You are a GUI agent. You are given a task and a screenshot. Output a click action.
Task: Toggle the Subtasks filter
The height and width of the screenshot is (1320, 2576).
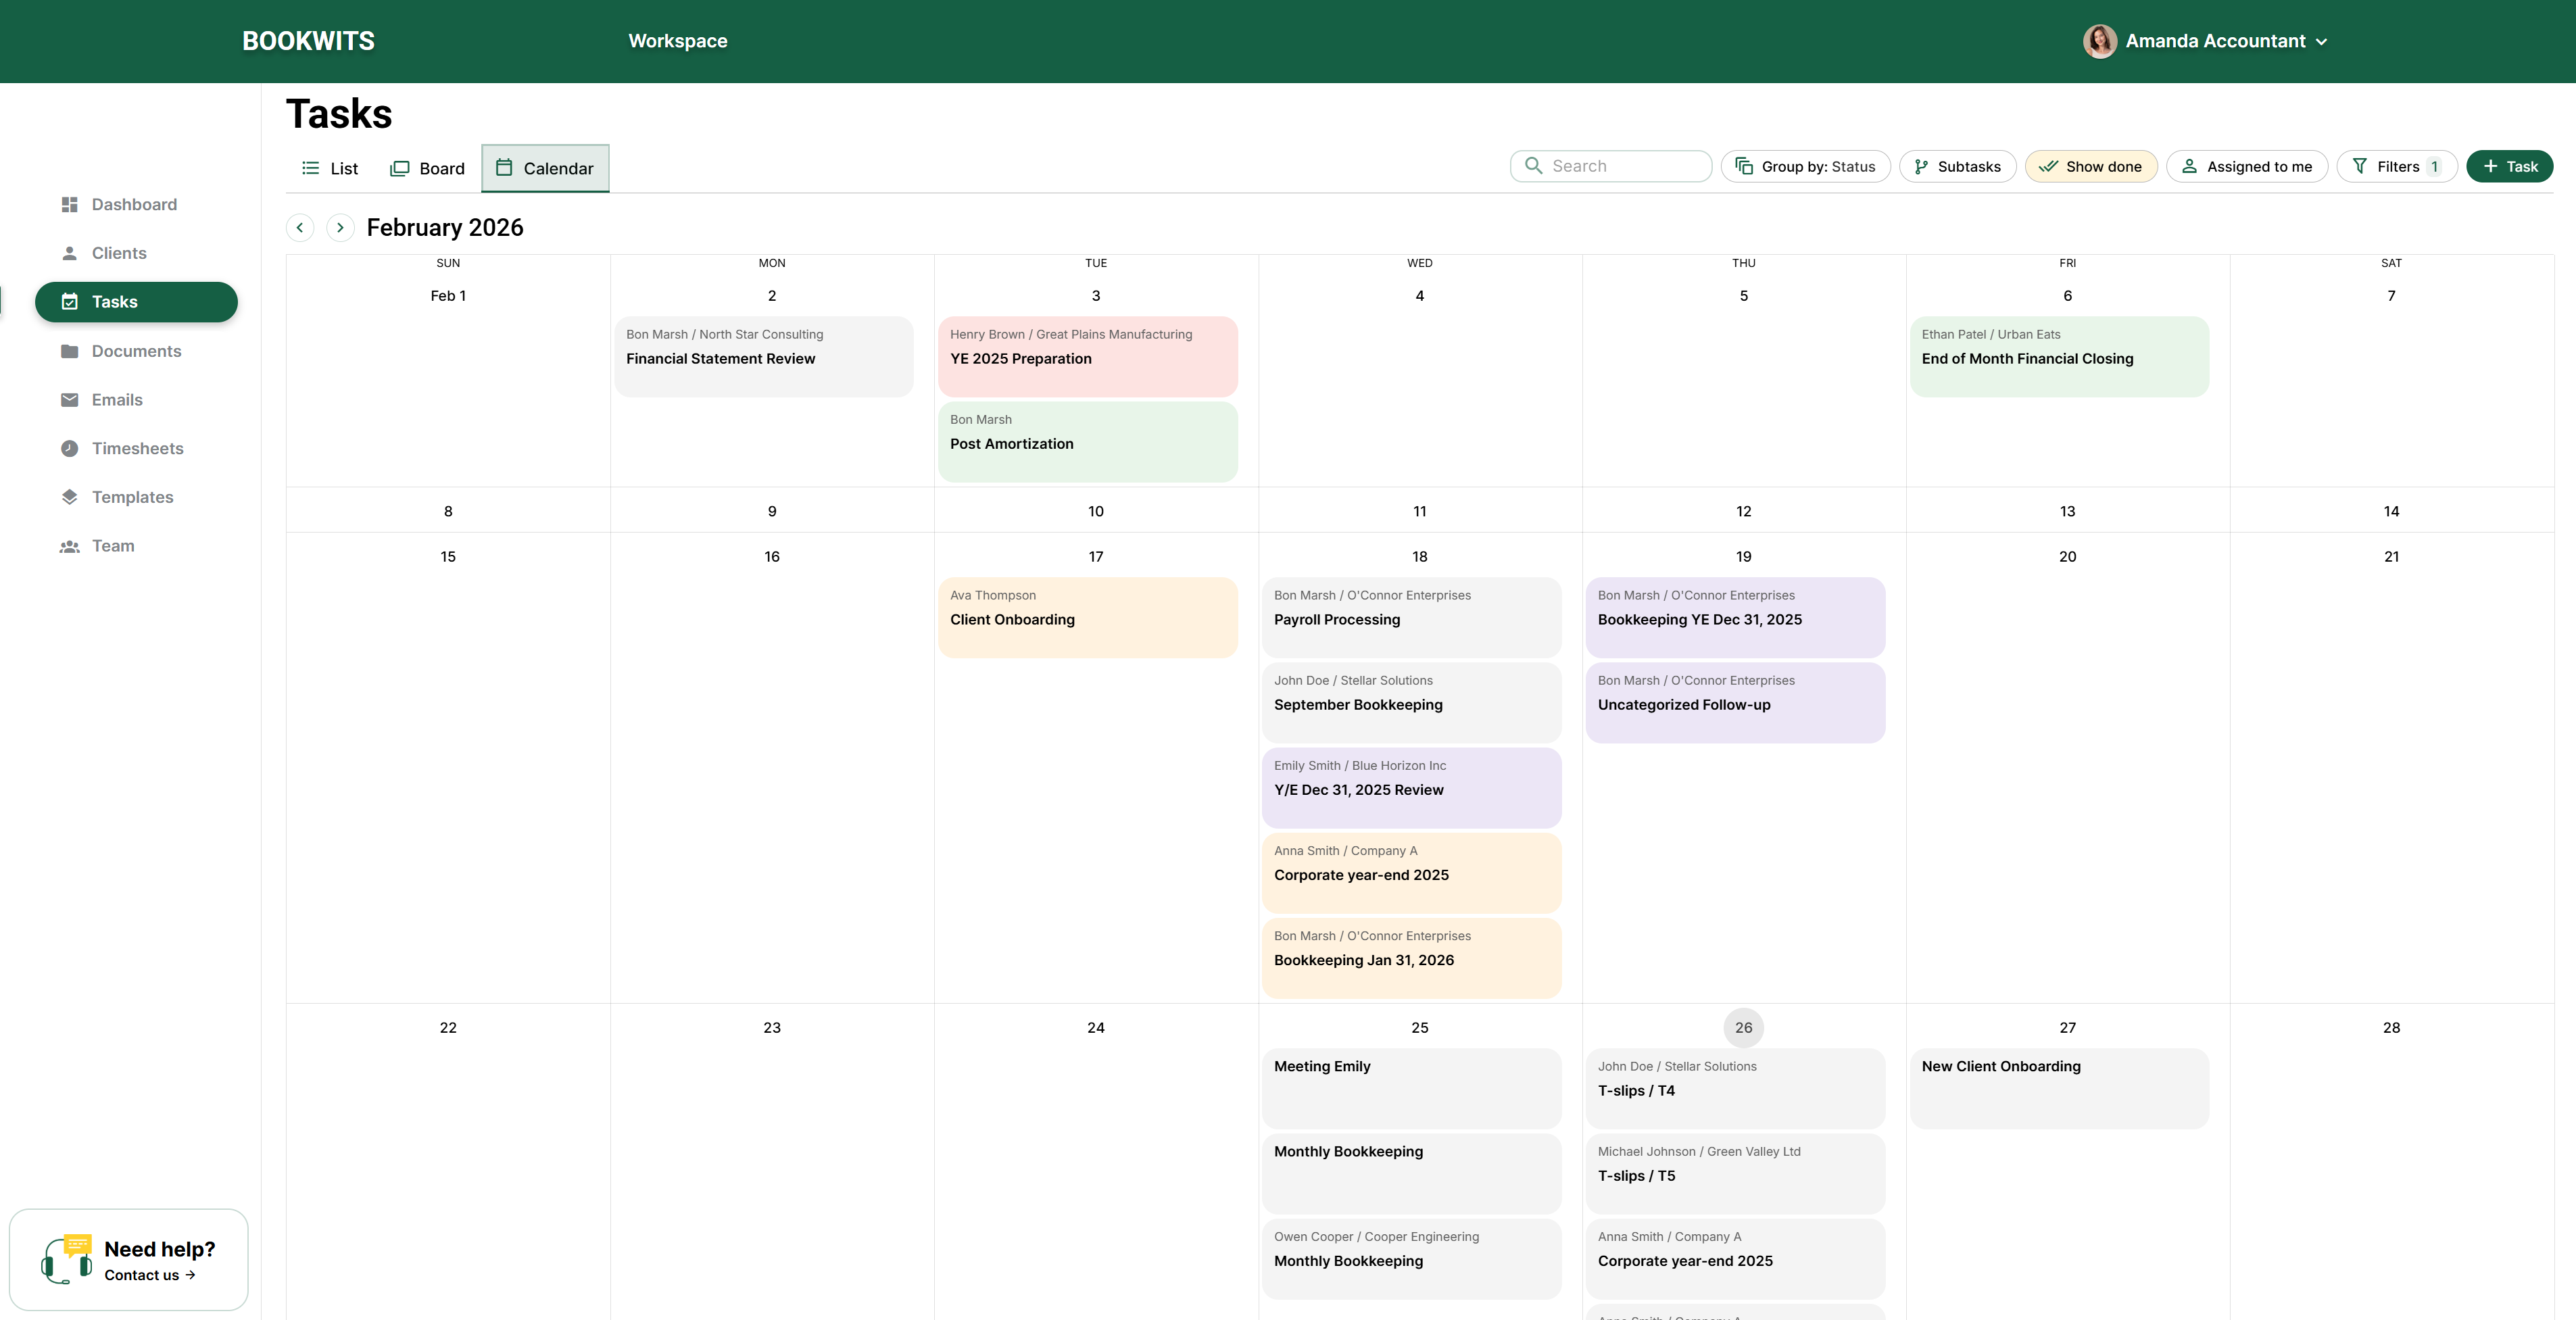[x=1957, y=166]
